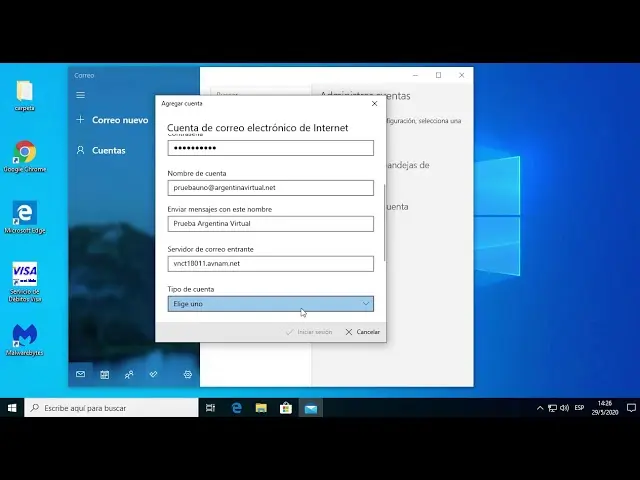Select the Servicio de Débitos Visa shortcut

[24, 282]
